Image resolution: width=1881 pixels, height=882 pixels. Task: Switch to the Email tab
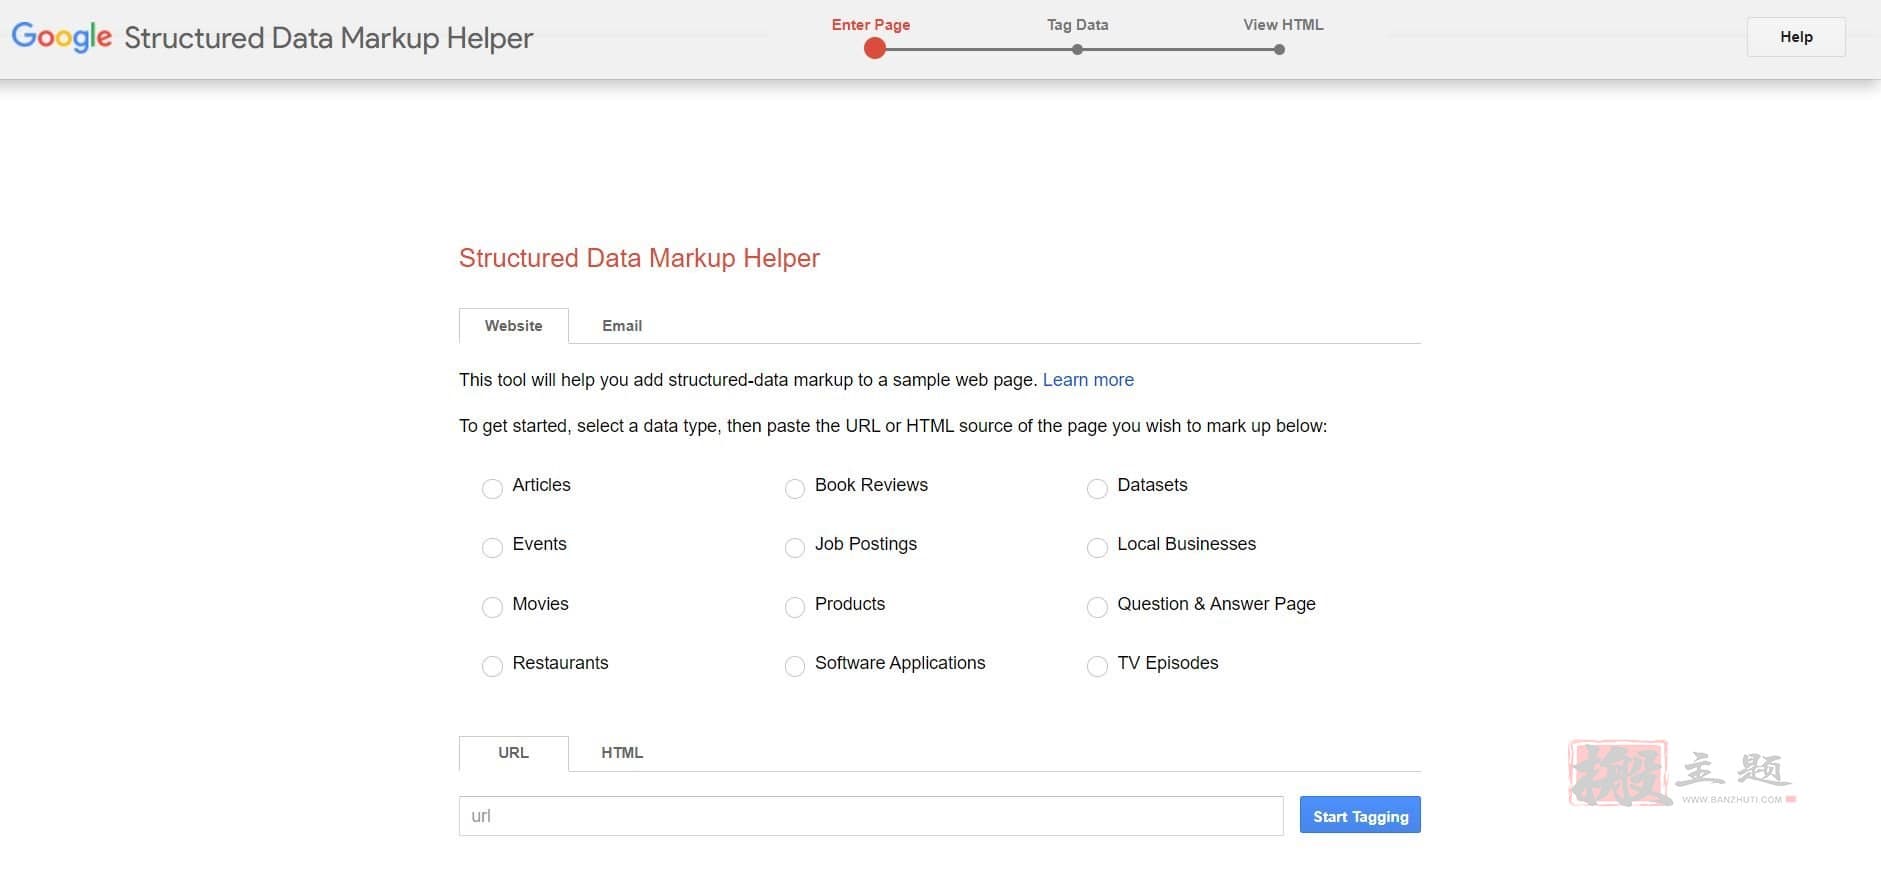click(622, 326)
